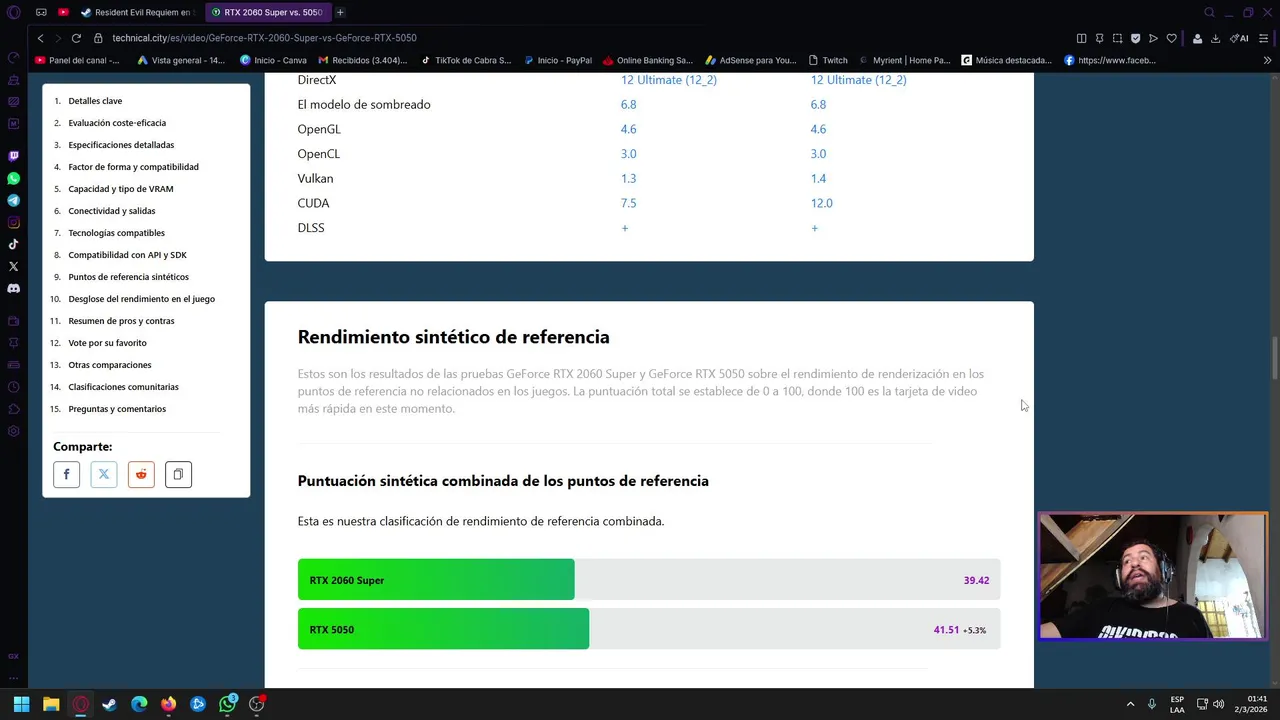Click the page vertical scrollbar thumb
The width and height of the screenshot is (1280, 720).
point(1274,359)
